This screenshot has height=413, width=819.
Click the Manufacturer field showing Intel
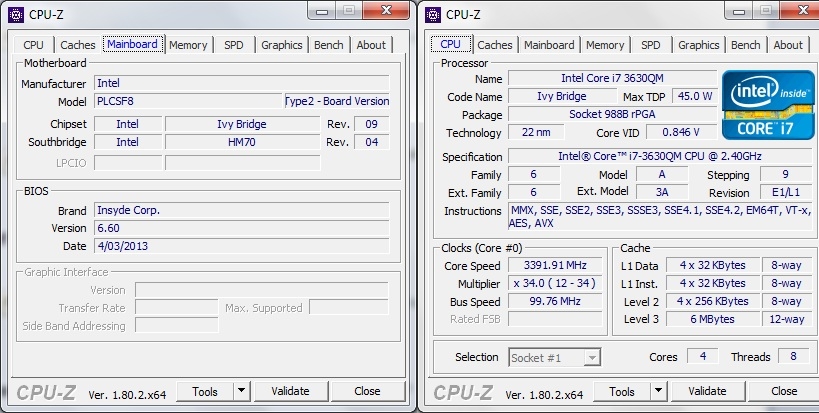coord(242,83)
